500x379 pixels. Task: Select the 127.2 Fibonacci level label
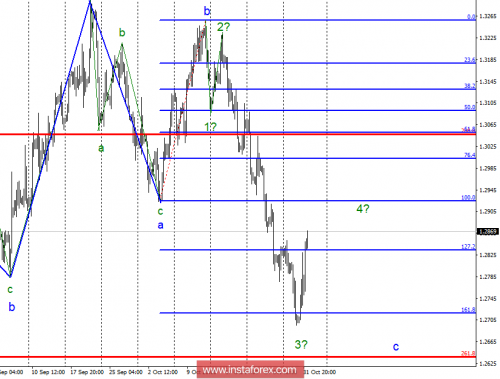click(468, 247)
